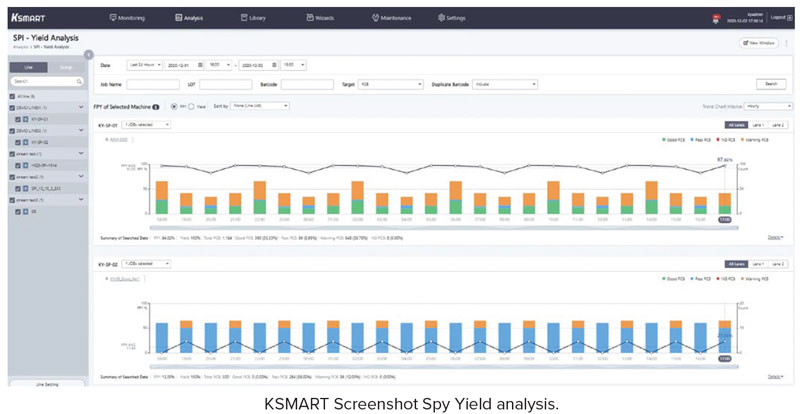Open the Wizards menu
Viewport: 800px width, 414px height.
click(x=320, y=18)
